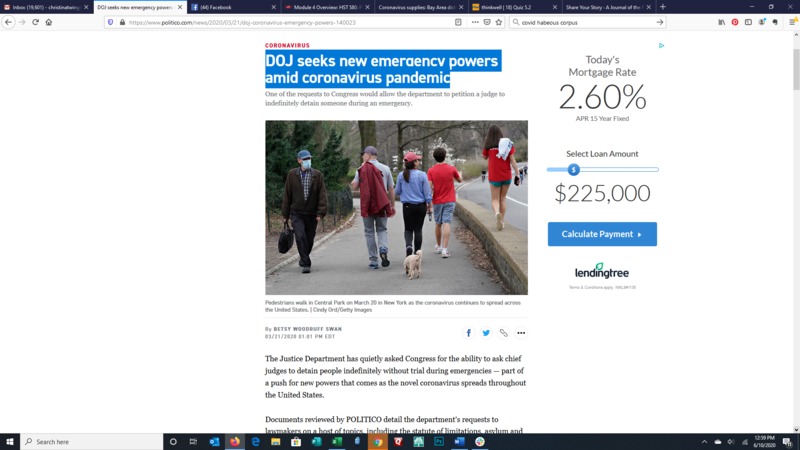
Task: Open Betsy Woodruff Swan author link
Action: coord(307,329)
